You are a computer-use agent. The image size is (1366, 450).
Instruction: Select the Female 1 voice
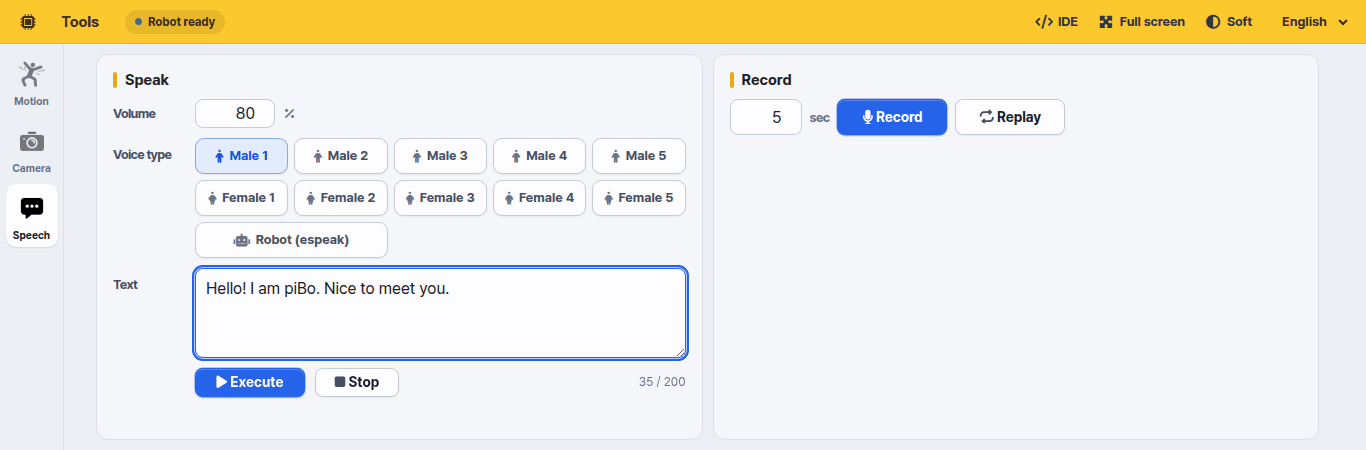tap(241, 198)
